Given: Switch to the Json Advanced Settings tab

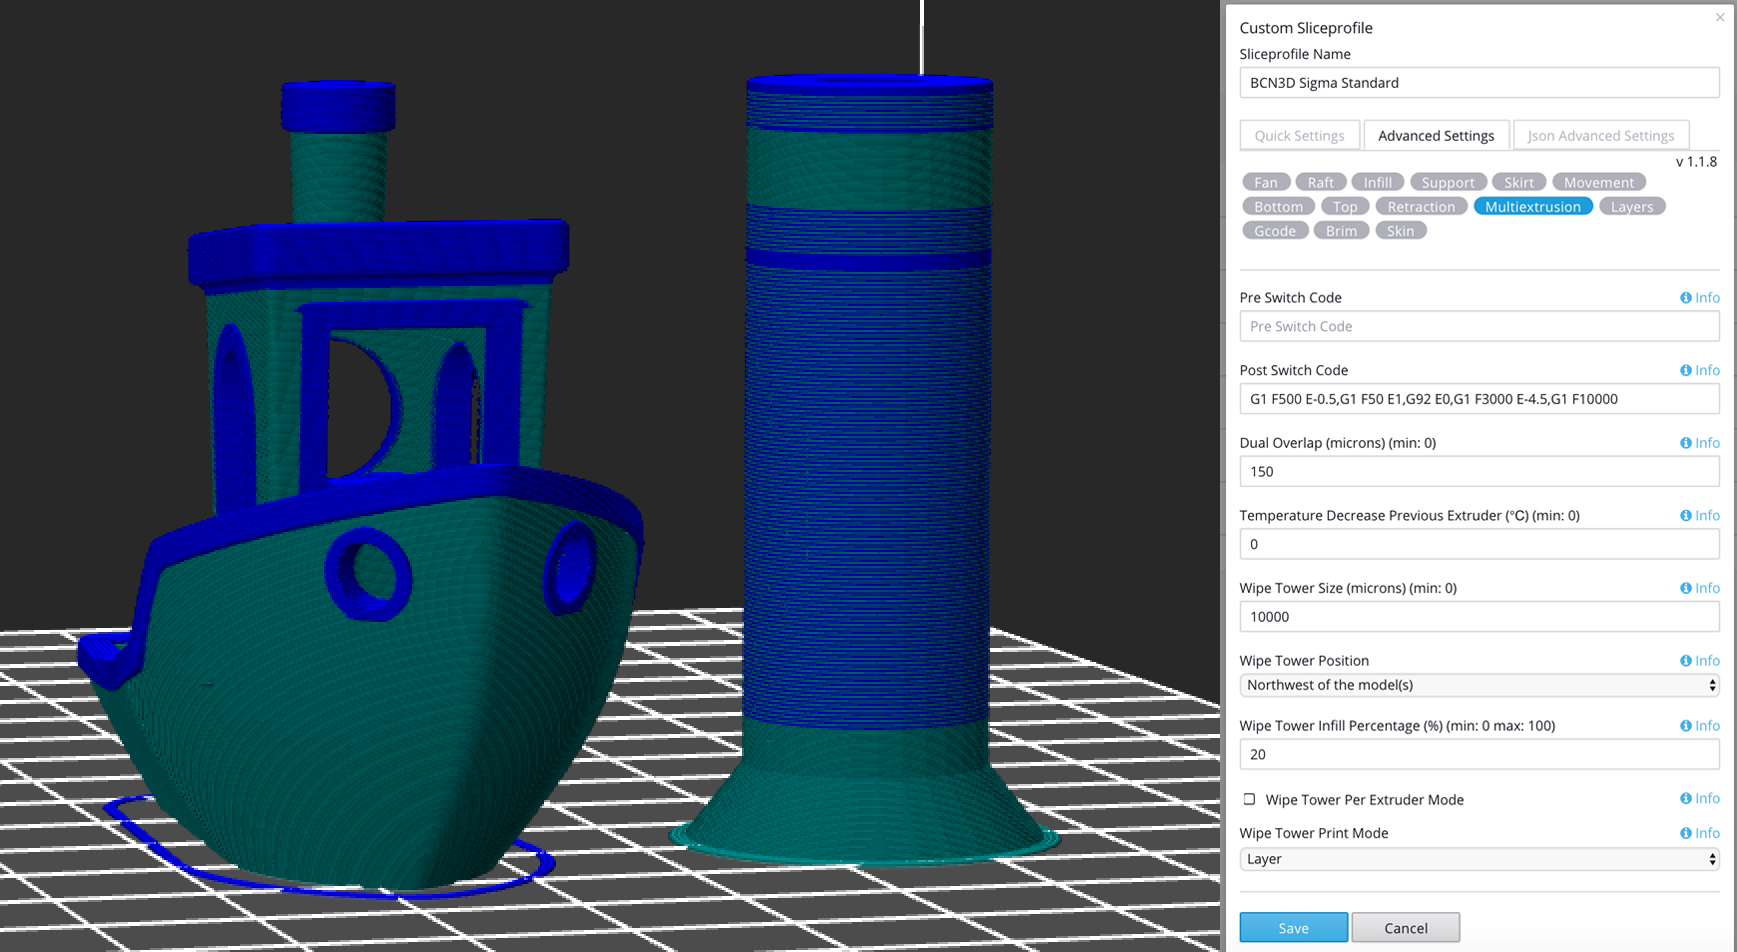Looking at the screenshot, I should click(x=1600, y=135).
